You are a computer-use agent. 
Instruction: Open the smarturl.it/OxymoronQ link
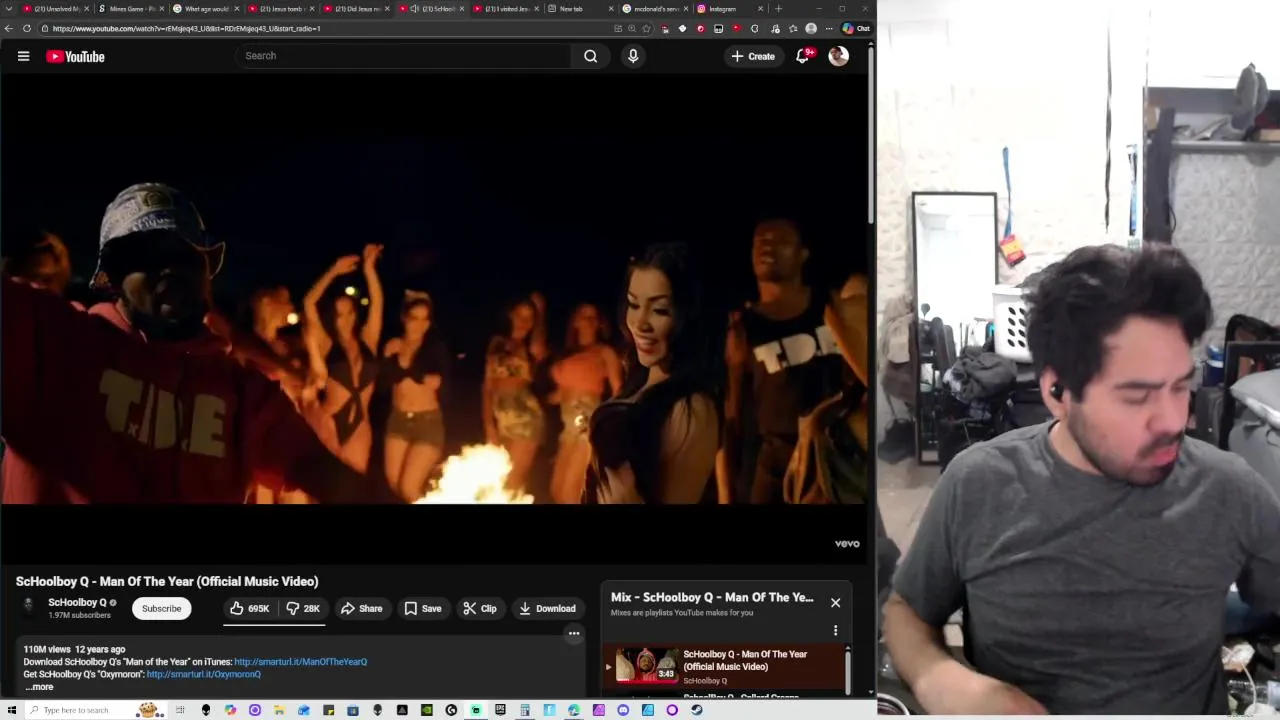tap(203, 674)
